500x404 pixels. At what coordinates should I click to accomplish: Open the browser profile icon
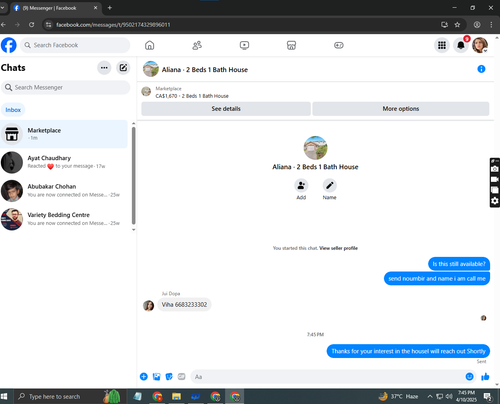click(477, 24)
